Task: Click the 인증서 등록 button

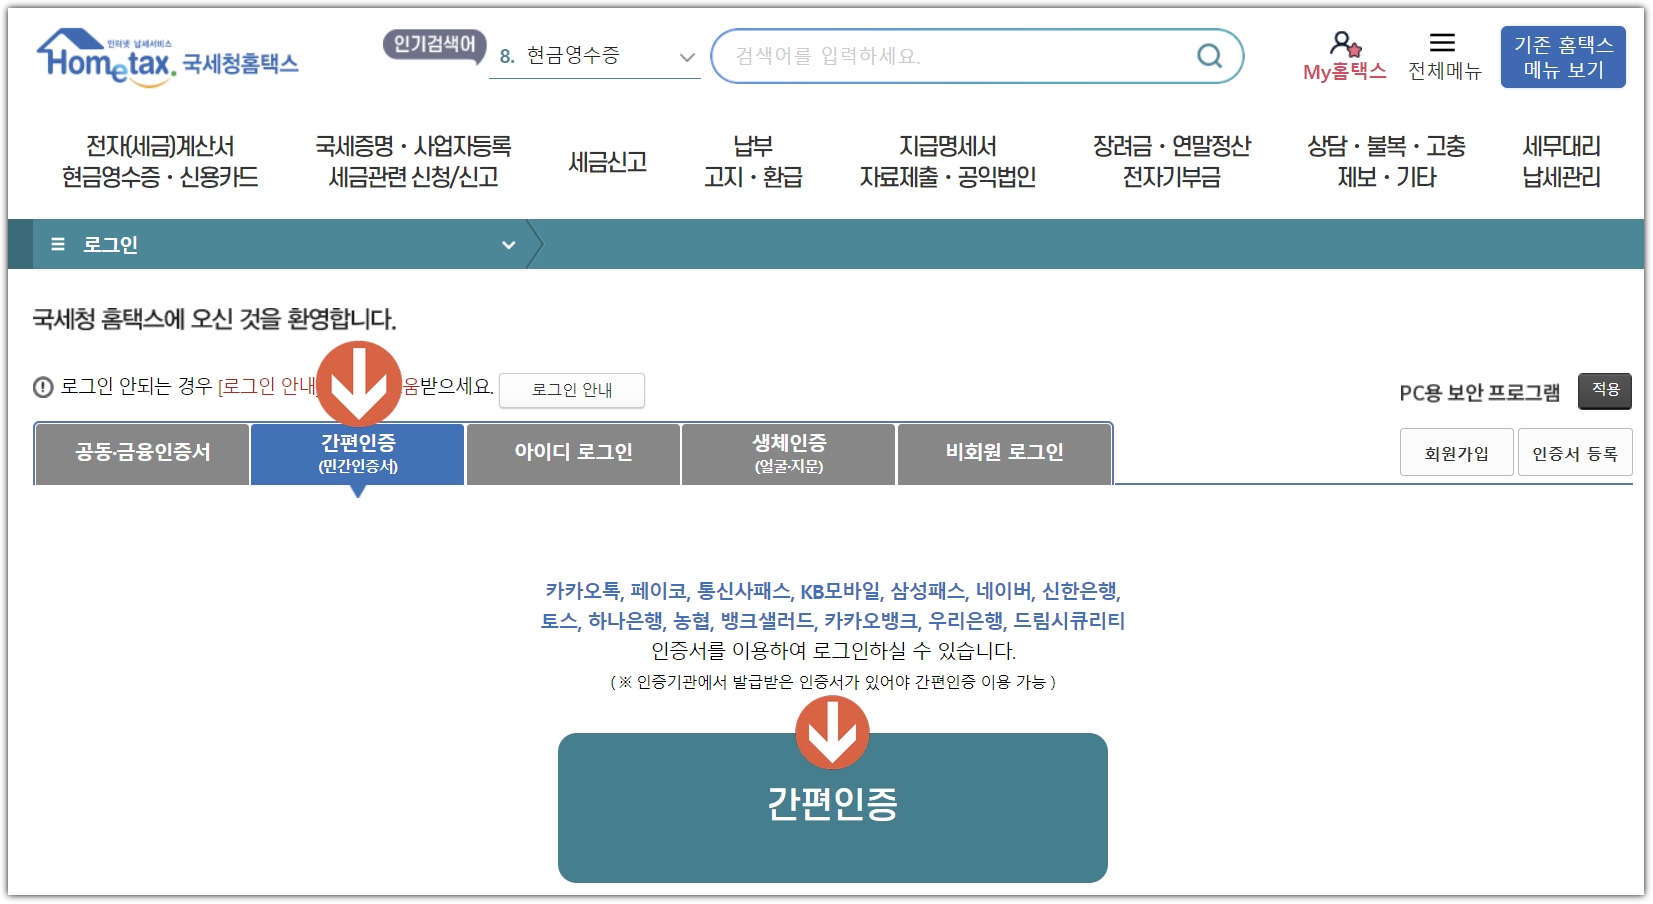Action: pyautogui.click(x=1575, y=453)
